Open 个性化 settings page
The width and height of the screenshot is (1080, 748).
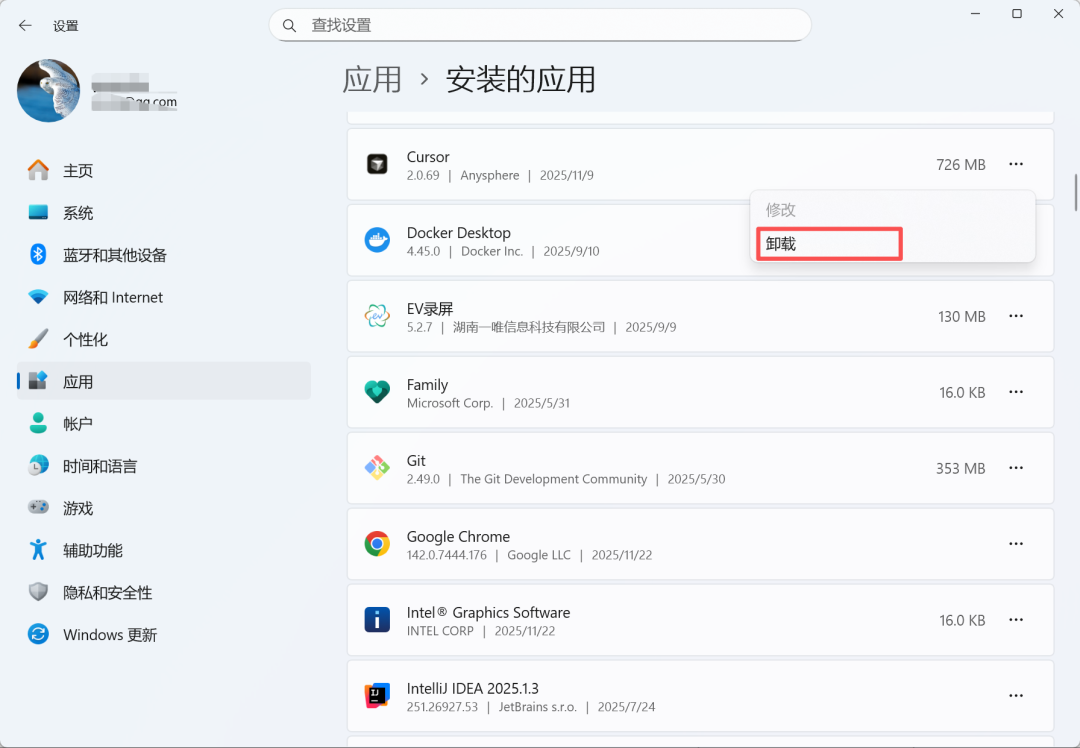tap(164, 339)
